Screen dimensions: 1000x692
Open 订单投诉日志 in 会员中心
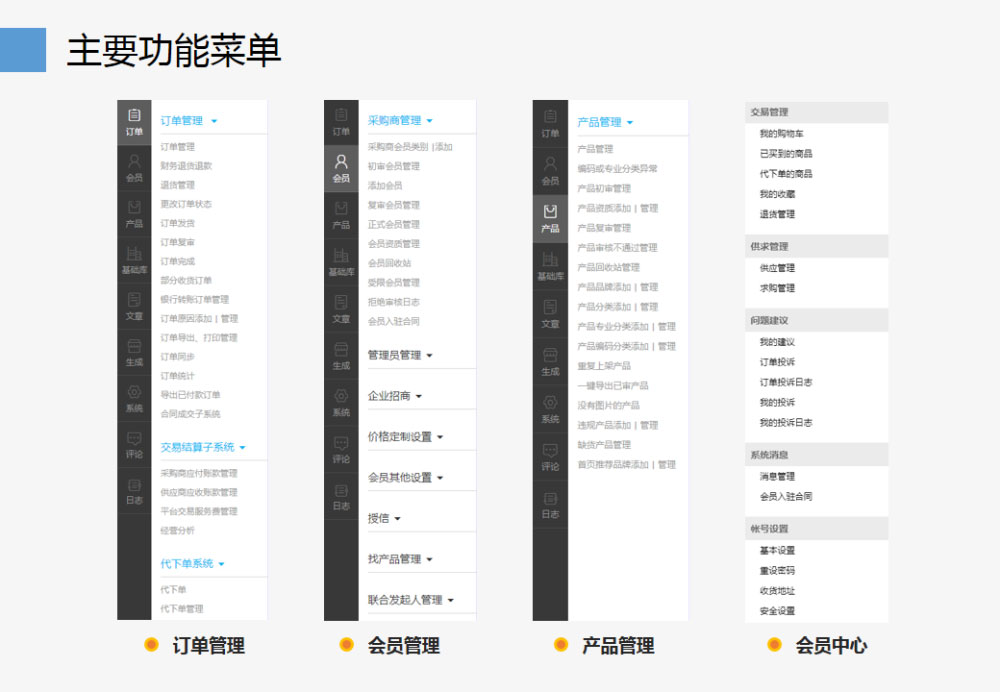786,383
